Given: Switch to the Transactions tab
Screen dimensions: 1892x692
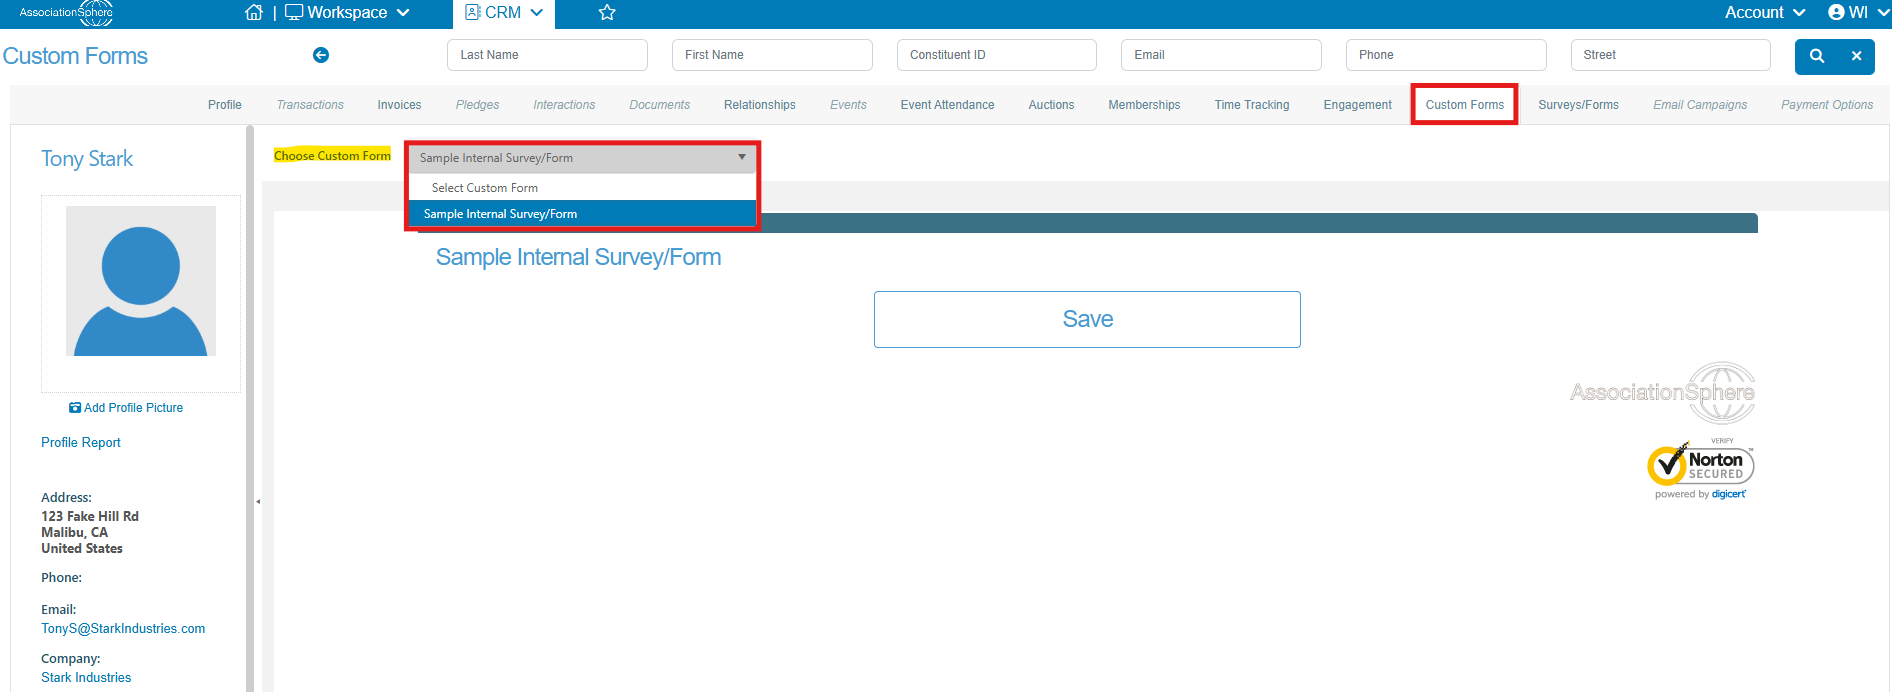Looking at the screenshot, I should pos(310,105).
